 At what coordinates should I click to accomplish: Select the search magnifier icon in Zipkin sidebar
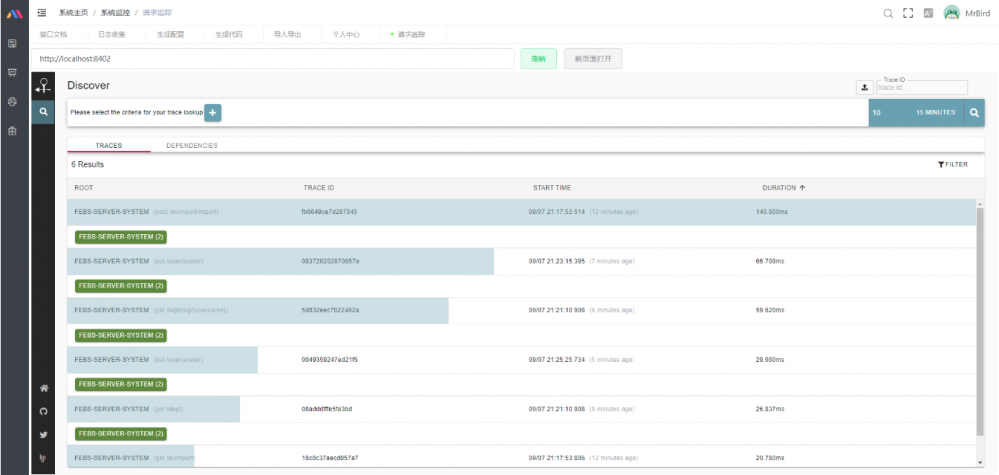43,112
